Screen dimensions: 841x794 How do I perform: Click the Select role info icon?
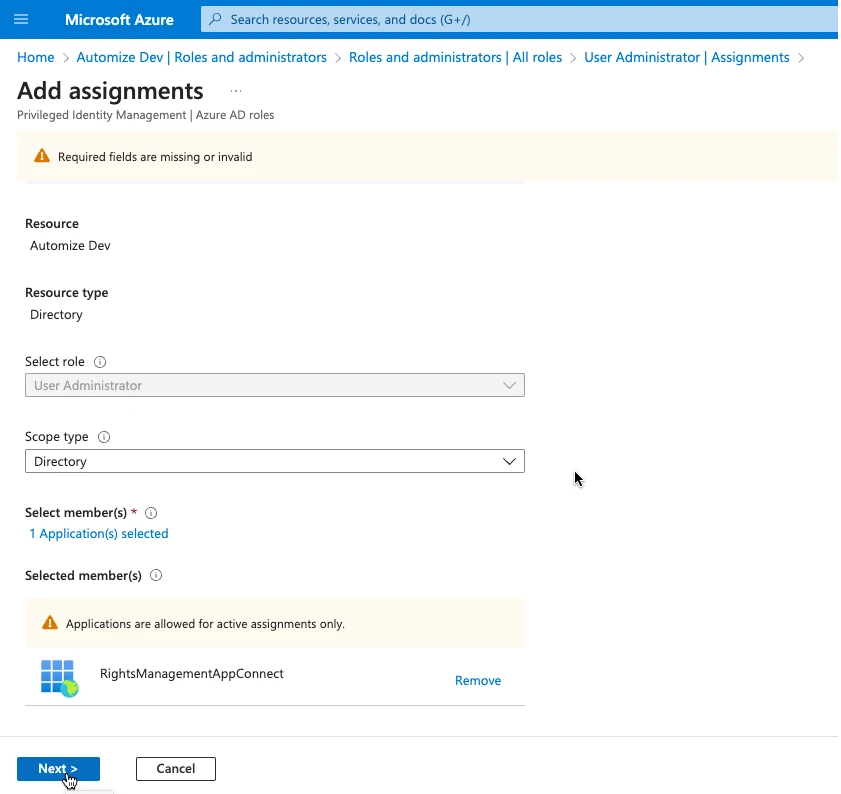pos(100,362)
